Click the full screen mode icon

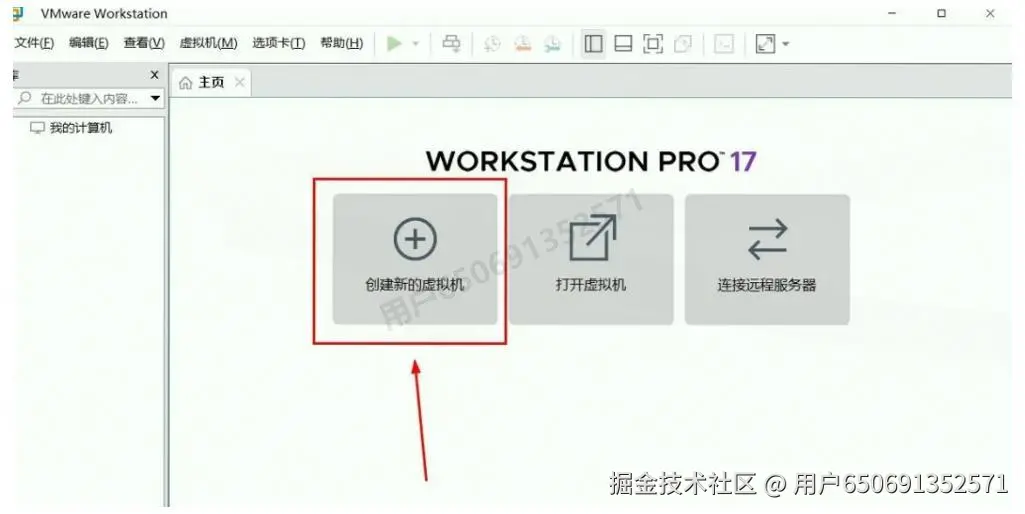[653, 44]
